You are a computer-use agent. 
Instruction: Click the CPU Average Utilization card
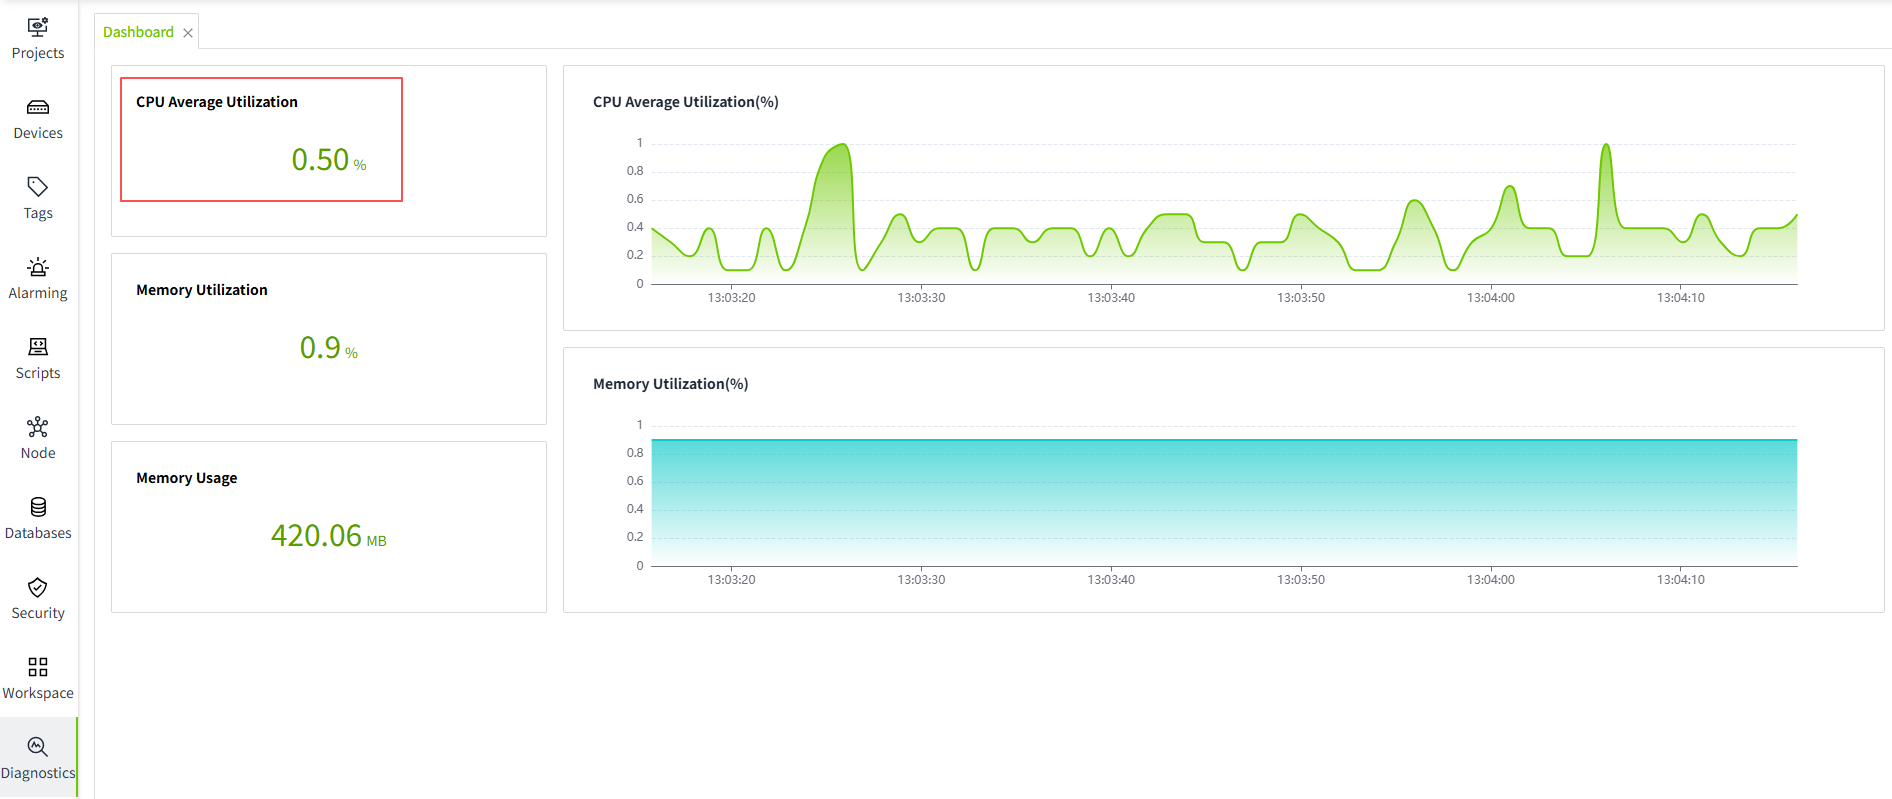click(x=261, y=139)
